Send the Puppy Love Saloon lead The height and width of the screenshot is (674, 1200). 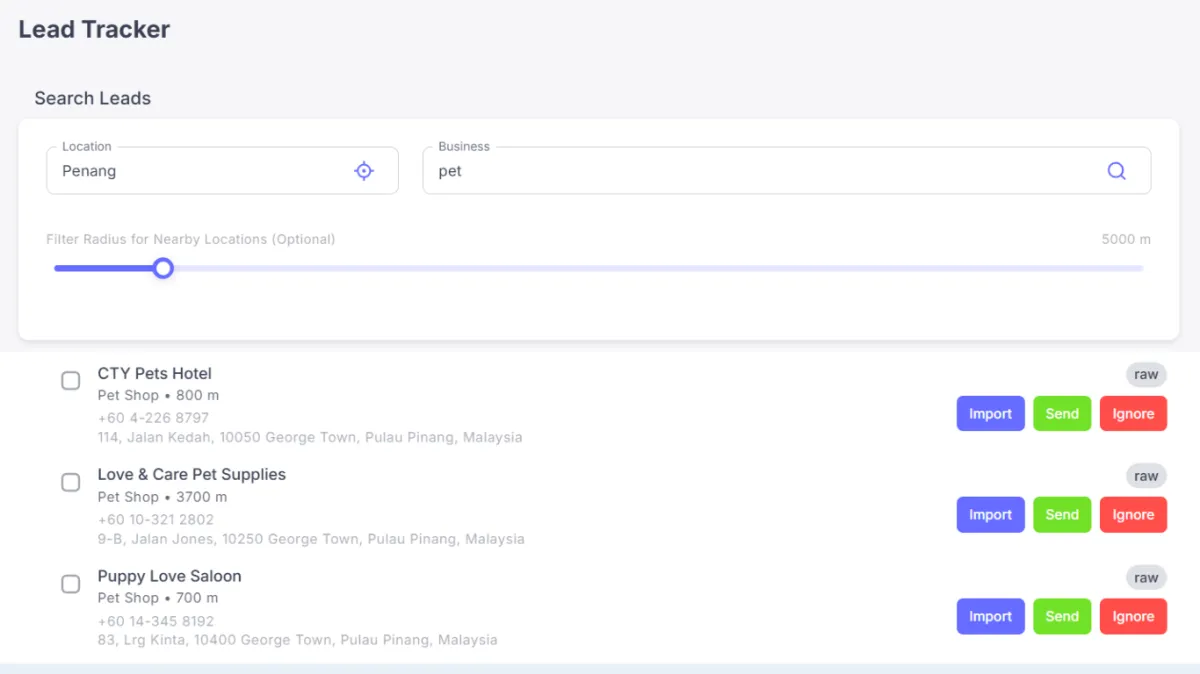pos(1062,617)
